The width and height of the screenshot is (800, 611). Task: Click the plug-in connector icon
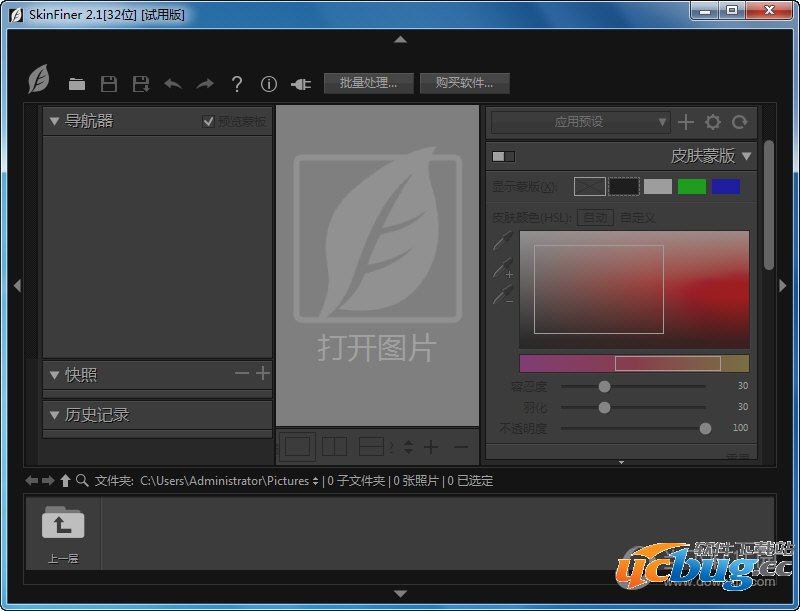click(x=300, y=84)
